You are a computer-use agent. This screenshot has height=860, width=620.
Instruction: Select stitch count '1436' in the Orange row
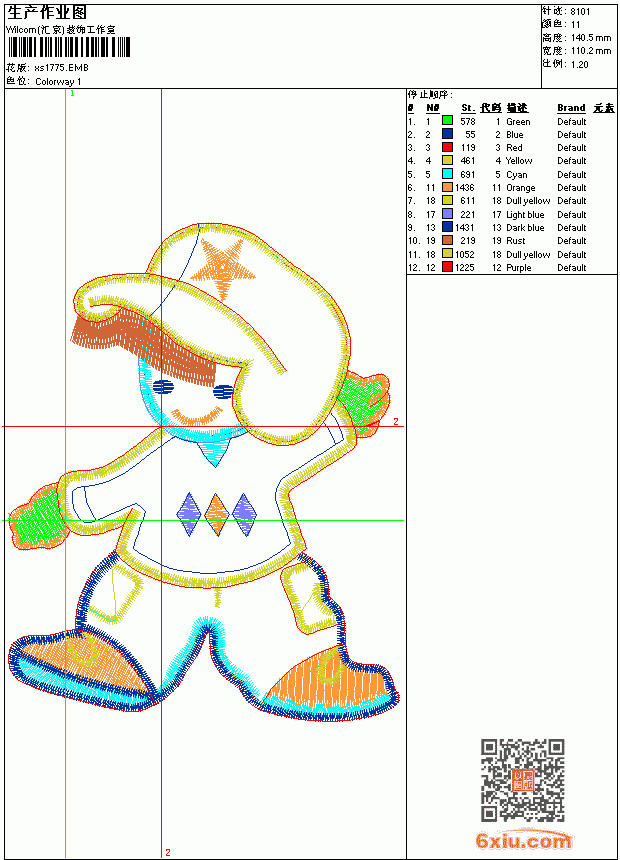[465, 188]
